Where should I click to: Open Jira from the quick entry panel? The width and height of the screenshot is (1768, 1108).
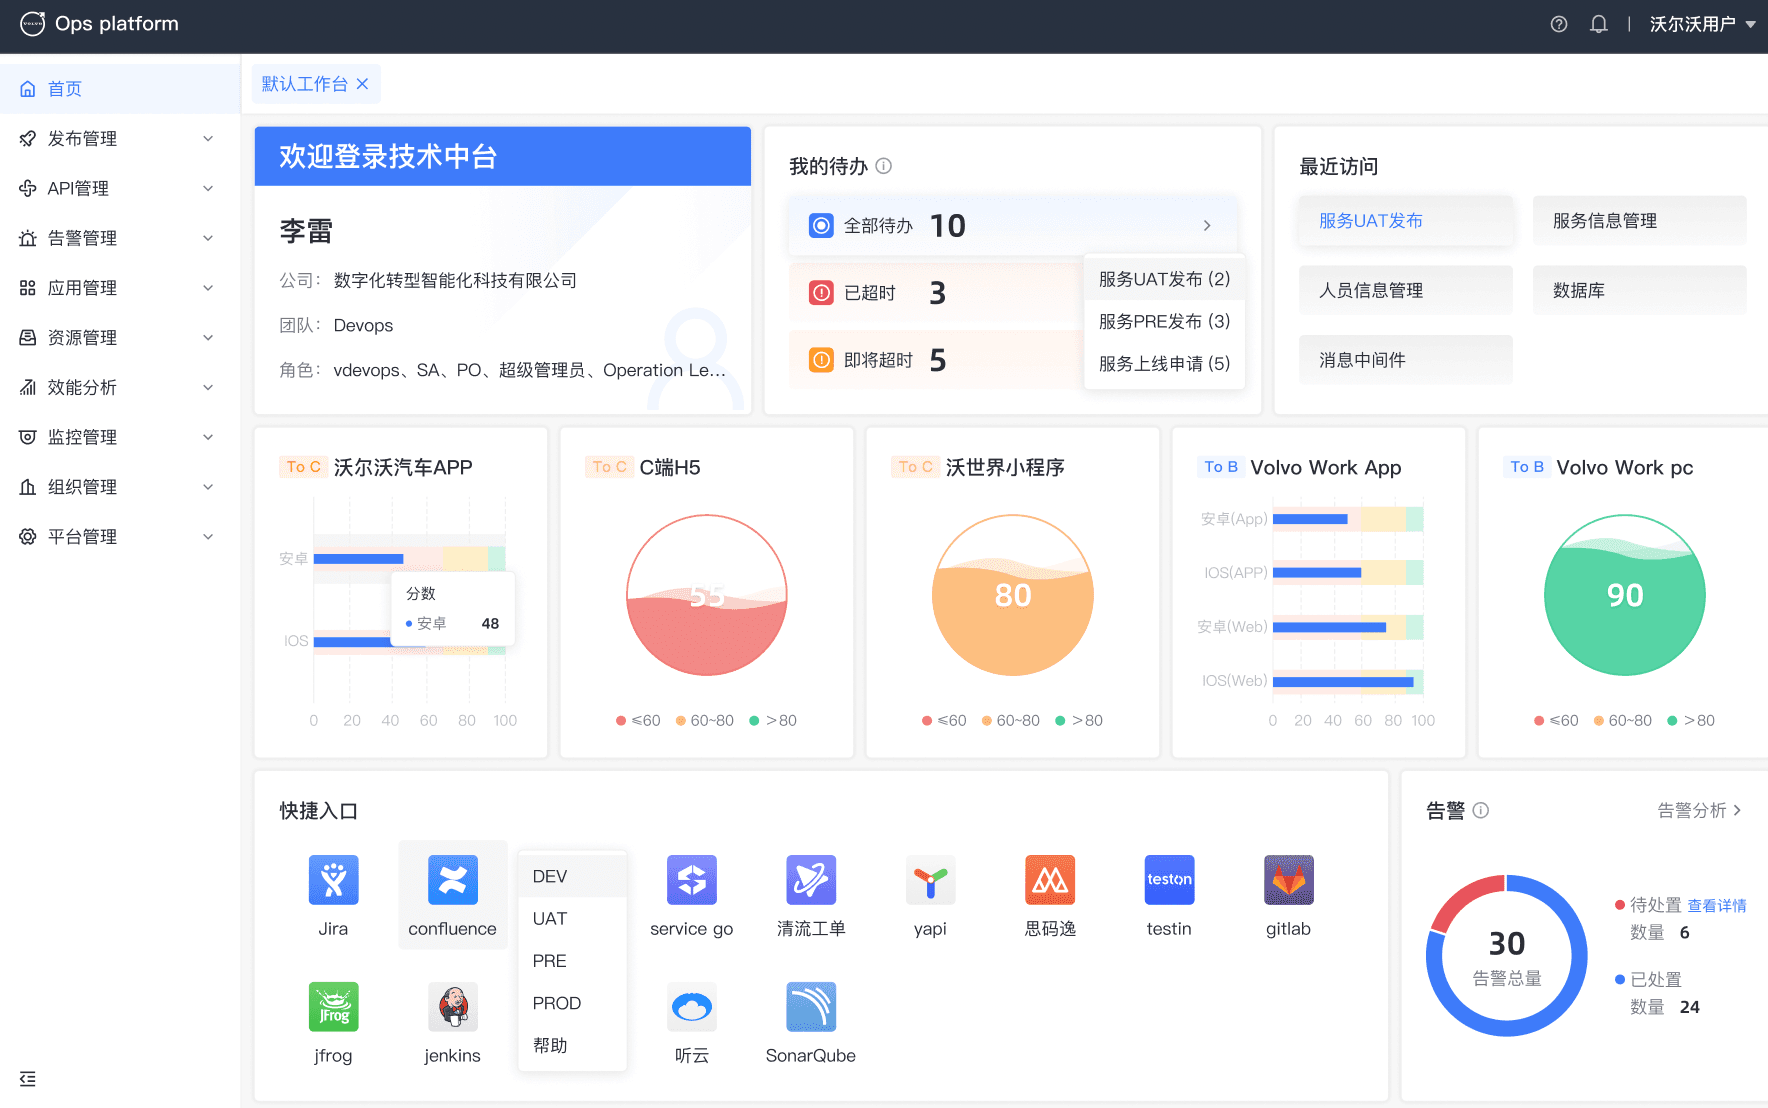pos(333,880)
